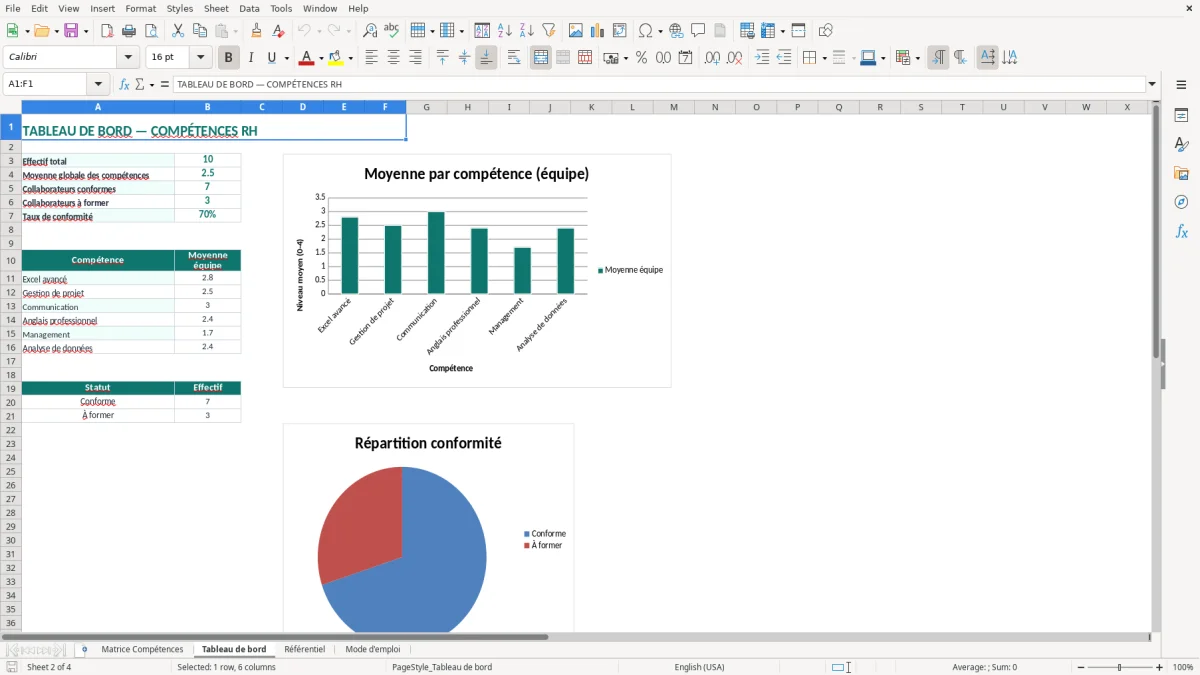Click Sort Descending icon
This screenshot has width=1200, height=675.
pyautogui.click(x=527, y=31)
